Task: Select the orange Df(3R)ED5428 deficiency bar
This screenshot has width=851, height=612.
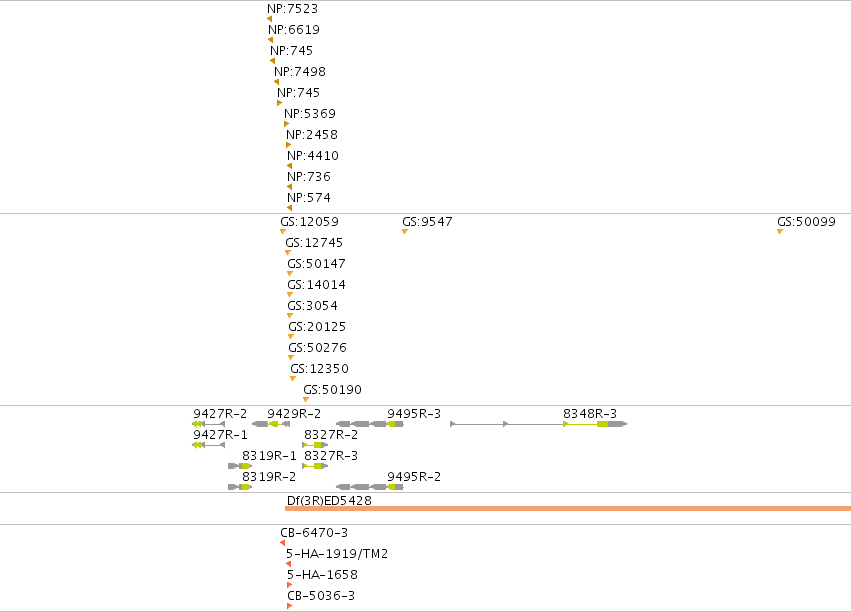Action: tap(568, 508)
